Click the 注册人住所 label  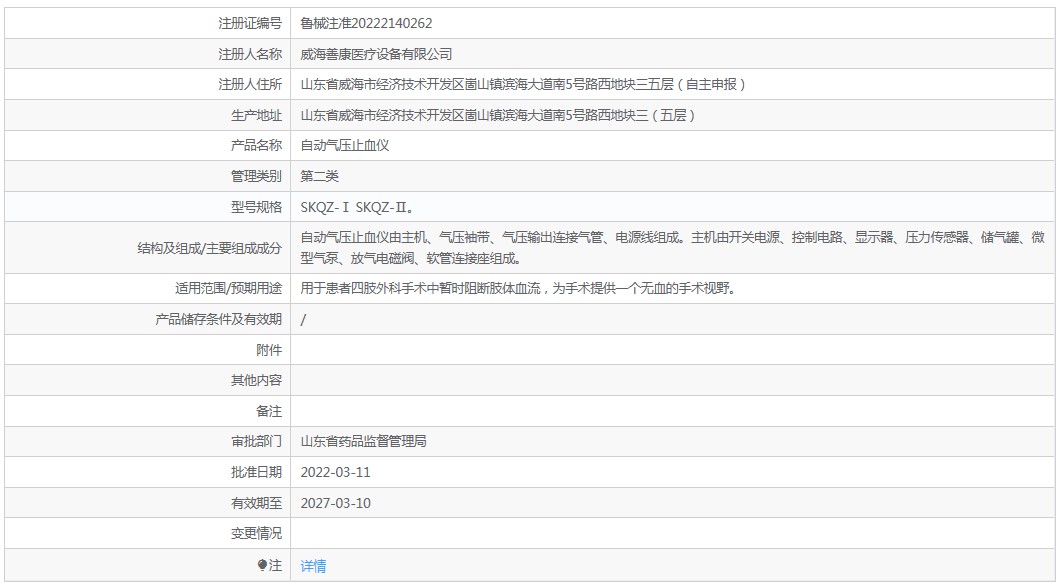(x=249, y=84)
